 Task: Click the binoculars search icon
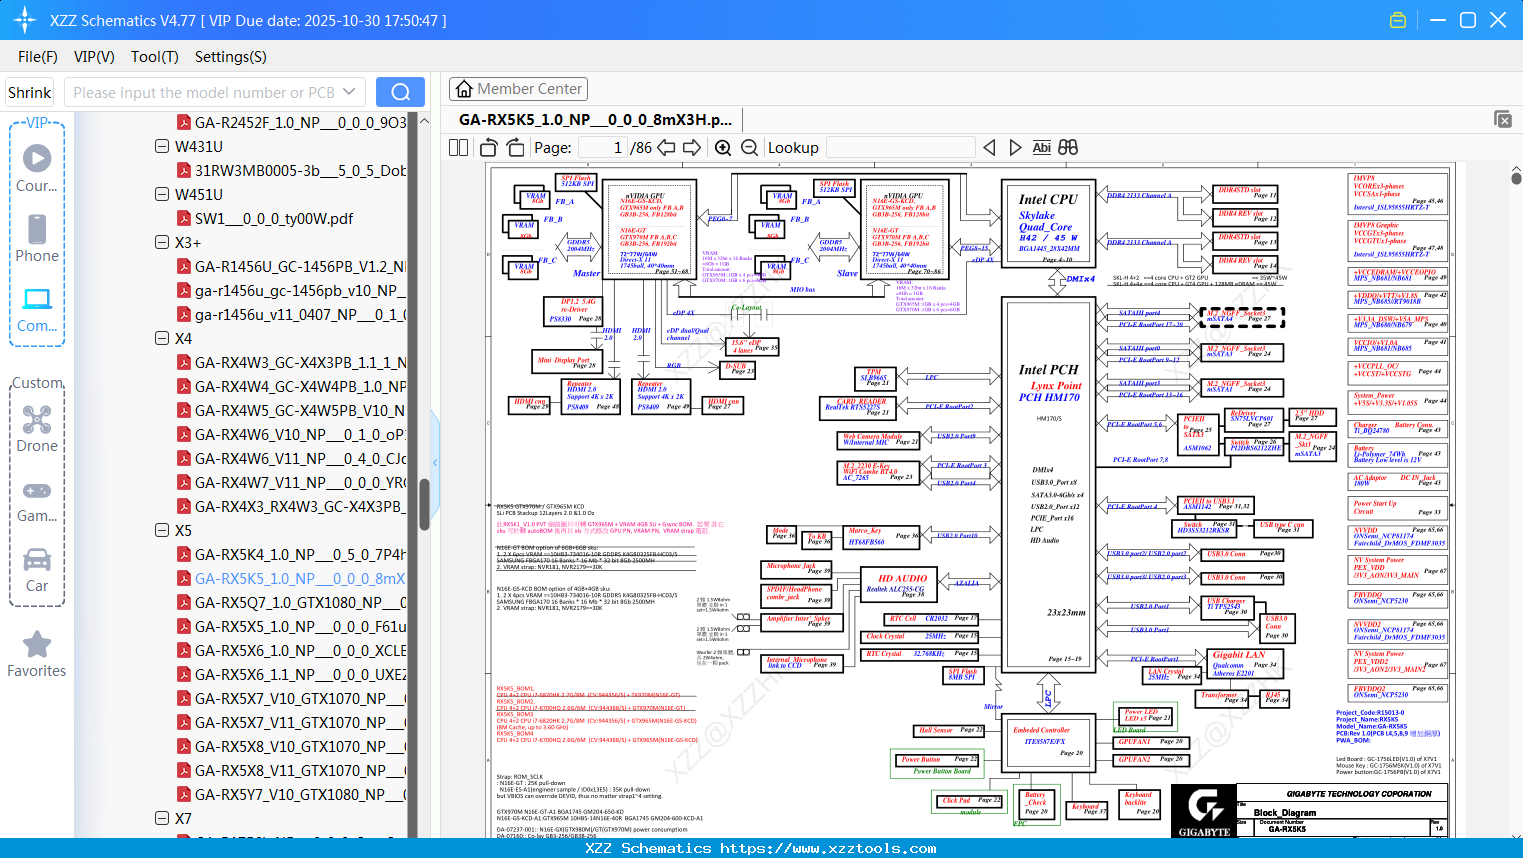[x=1068, y=148]
